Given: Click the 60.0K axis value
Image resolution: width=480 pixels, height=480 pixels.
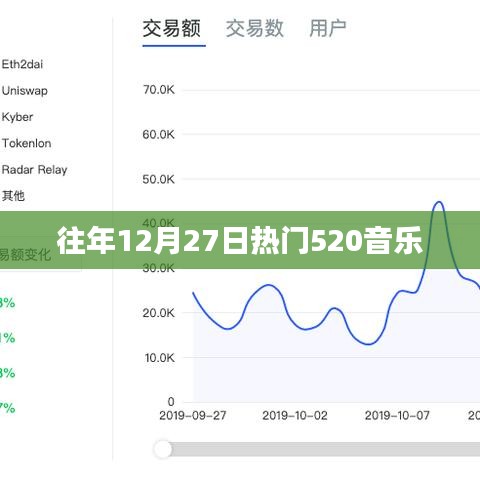Looking at the screenshot, I should point(158,135).
